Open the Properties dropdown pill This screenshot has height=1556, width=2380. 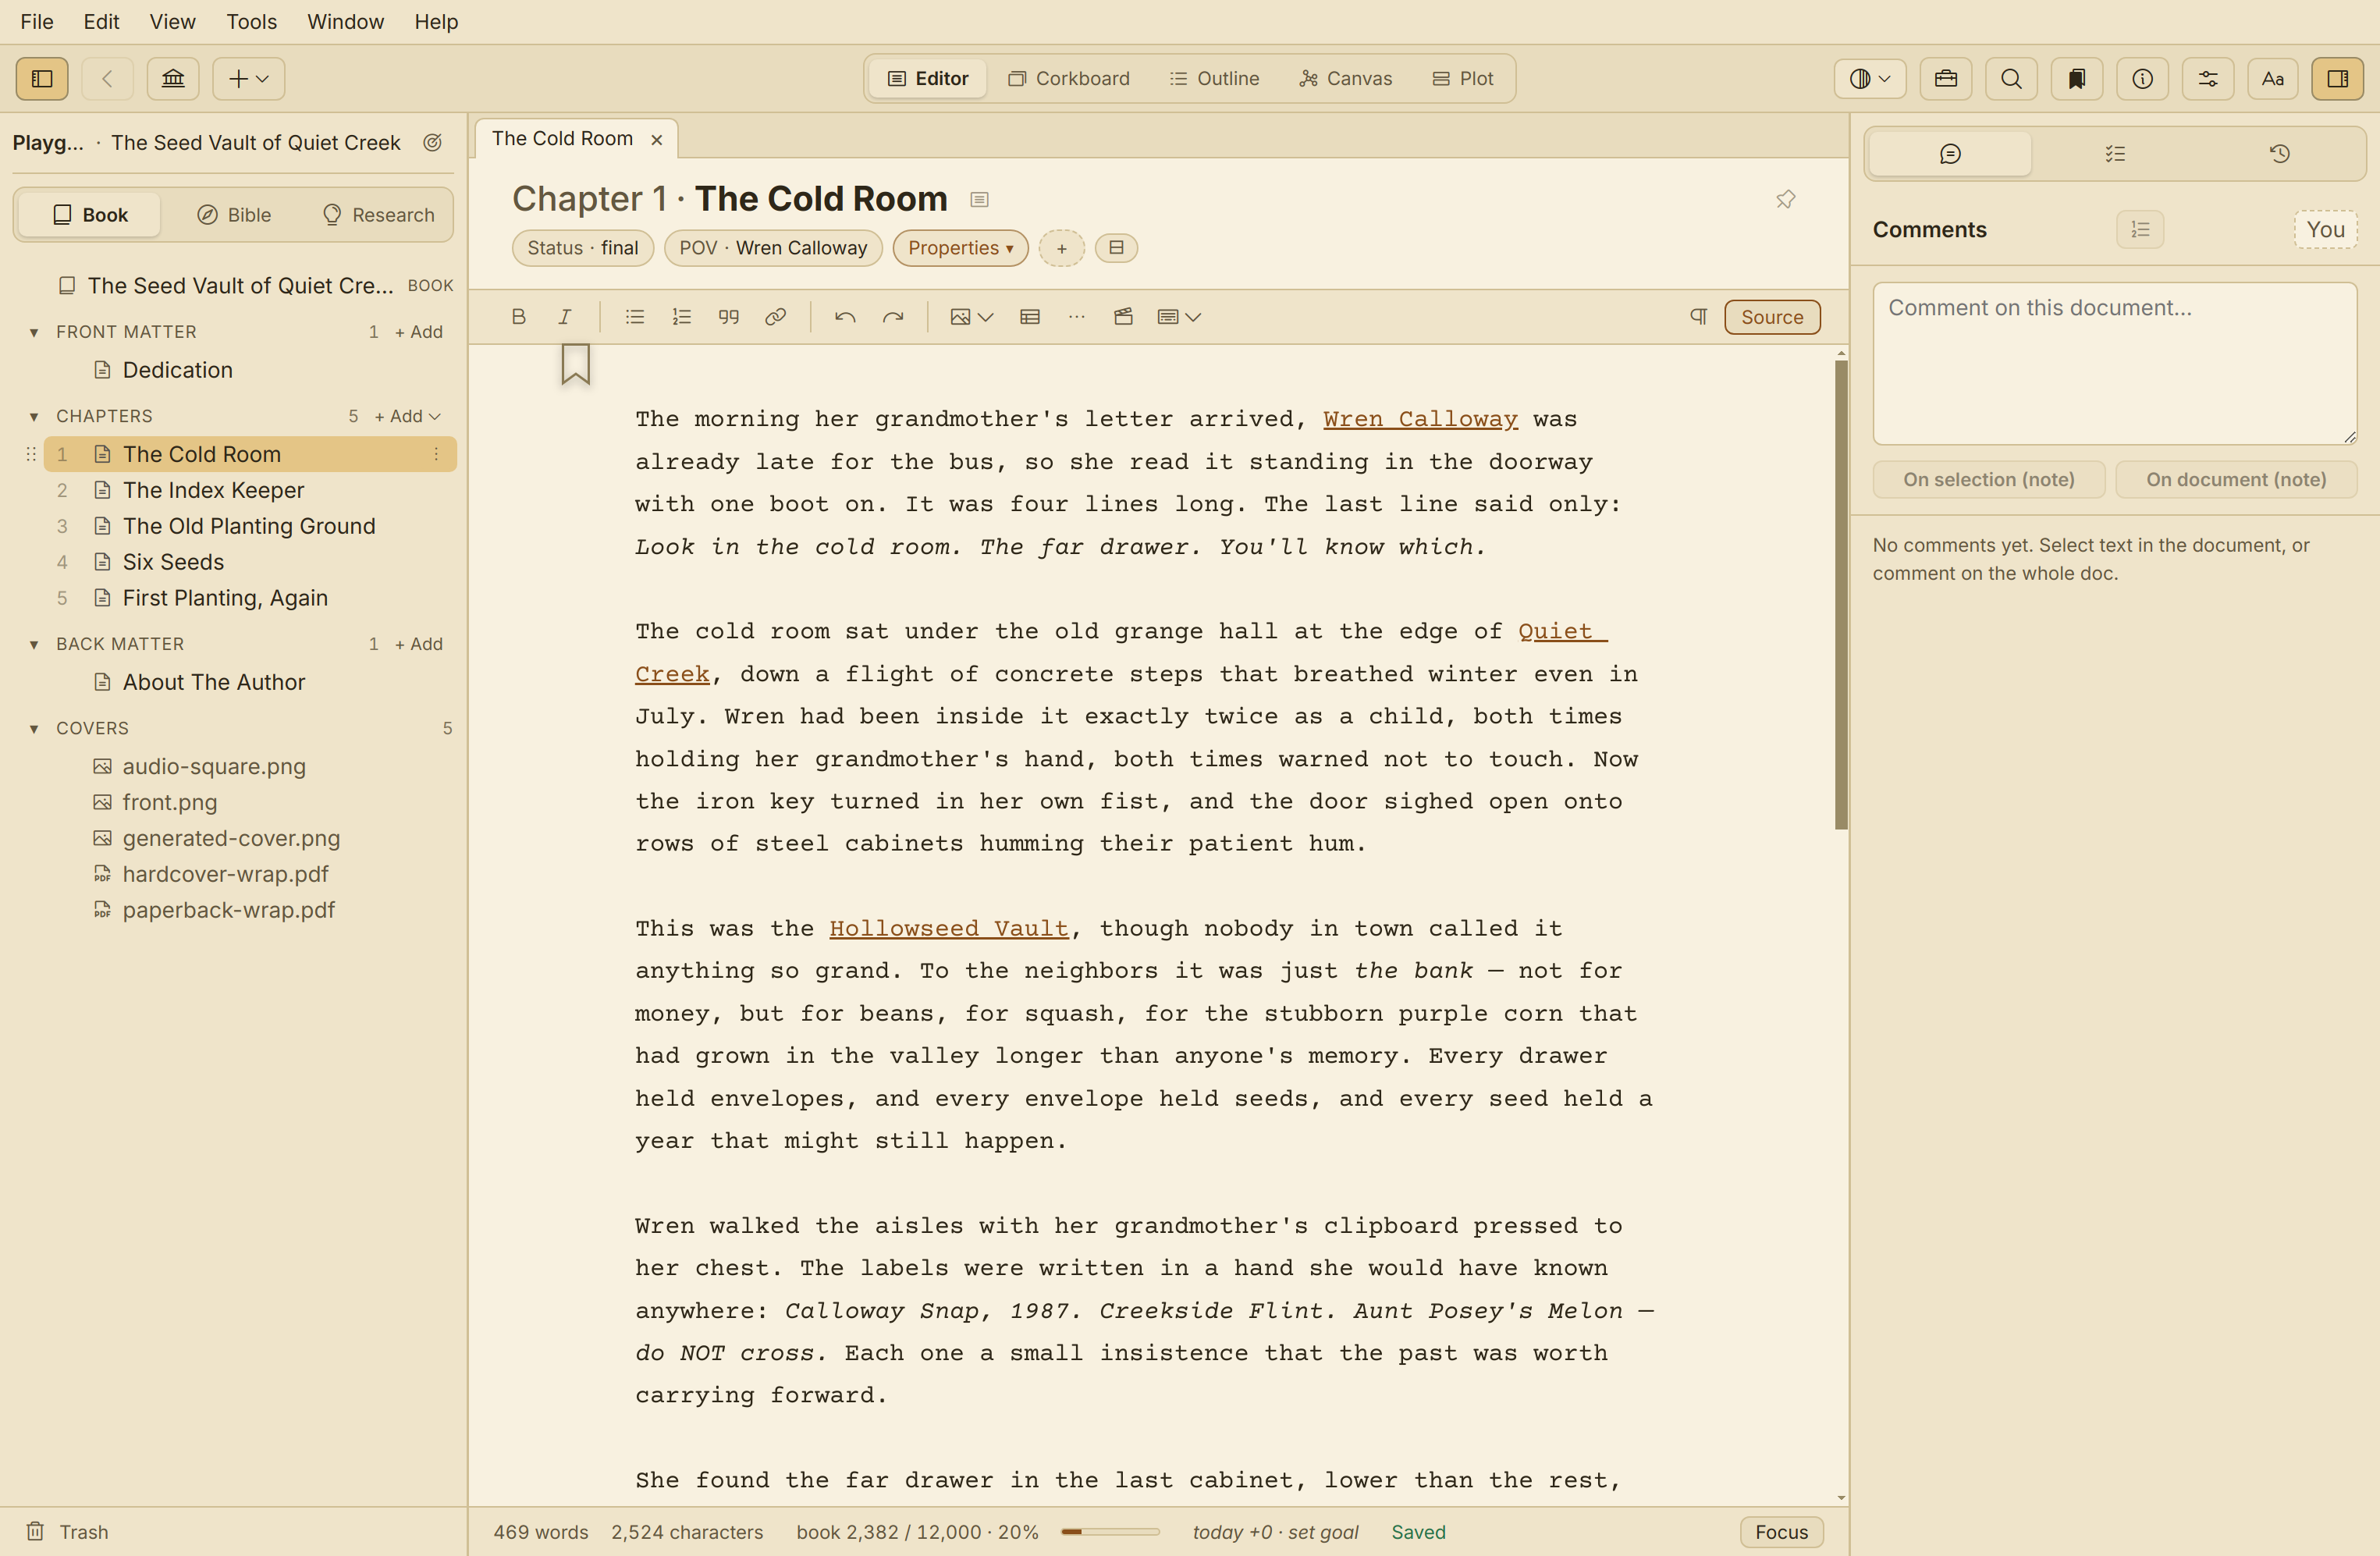[x=960, y=248]
